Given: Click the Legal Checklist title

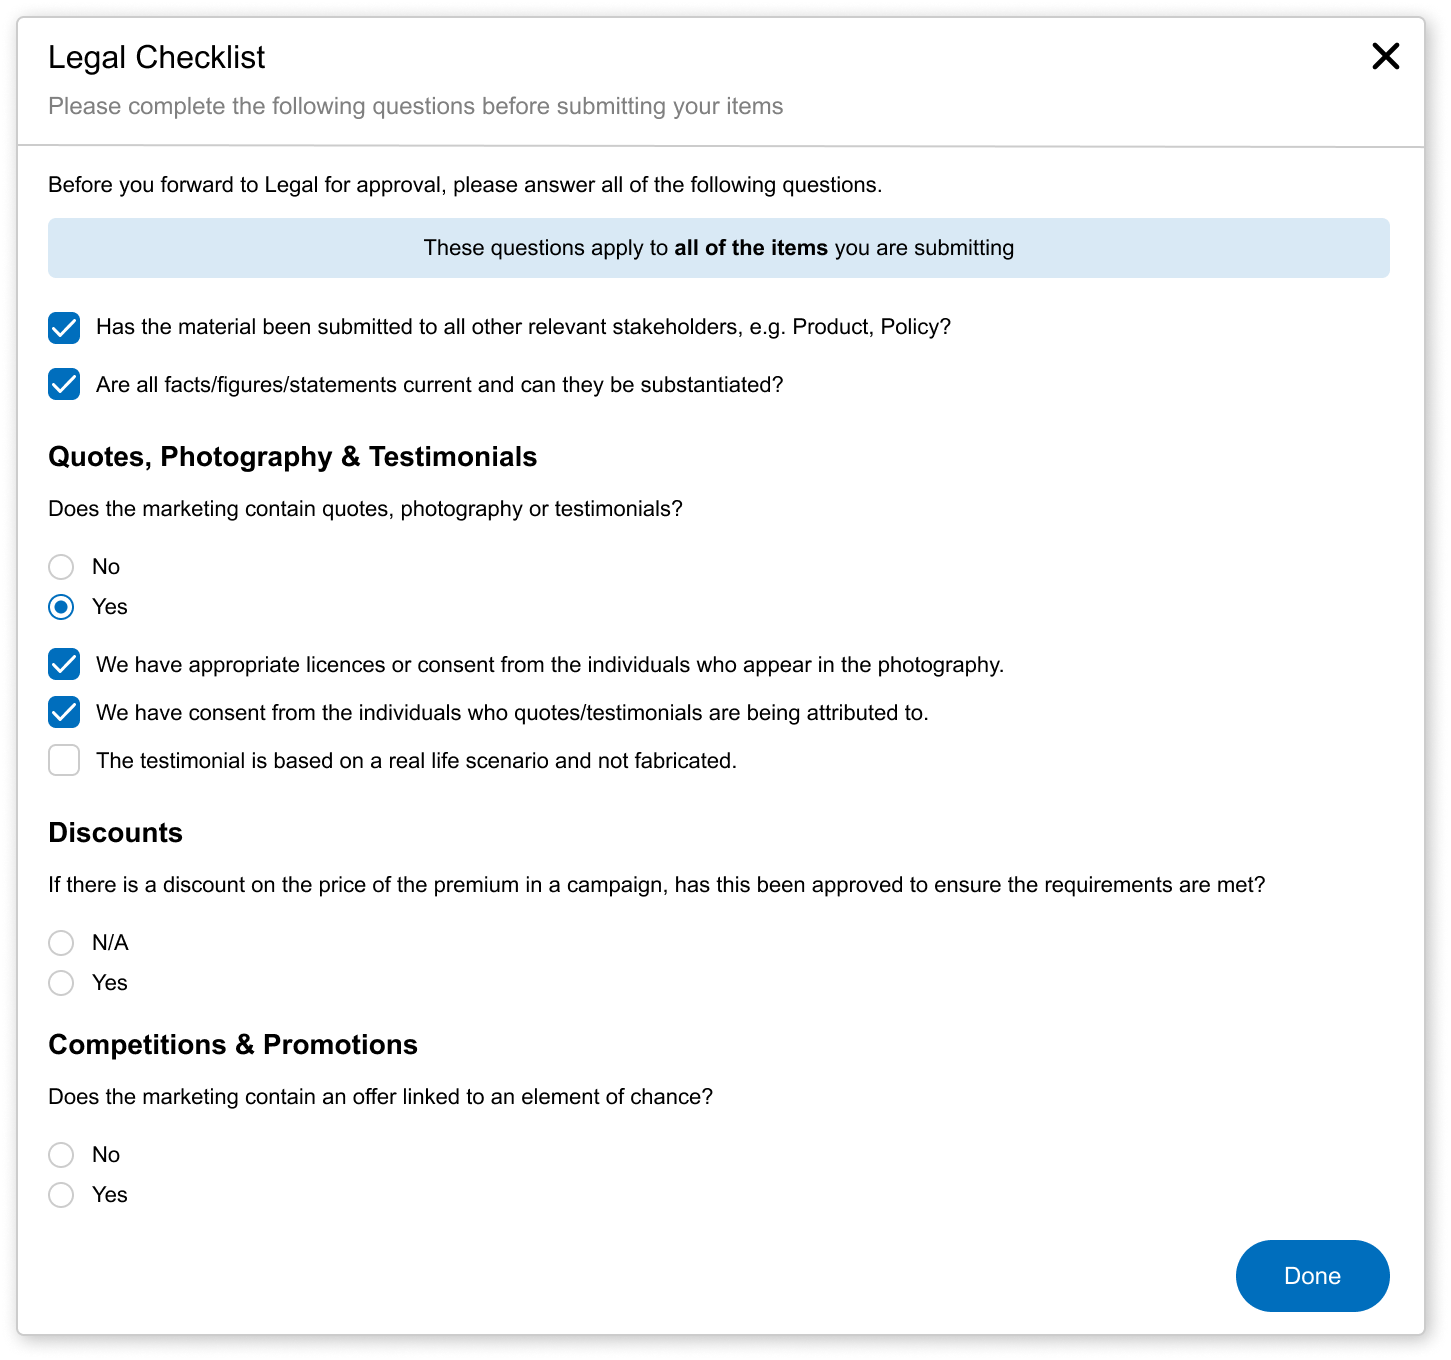Looking at the screenshot, I should pyautogui.click(x=156, y=58).
